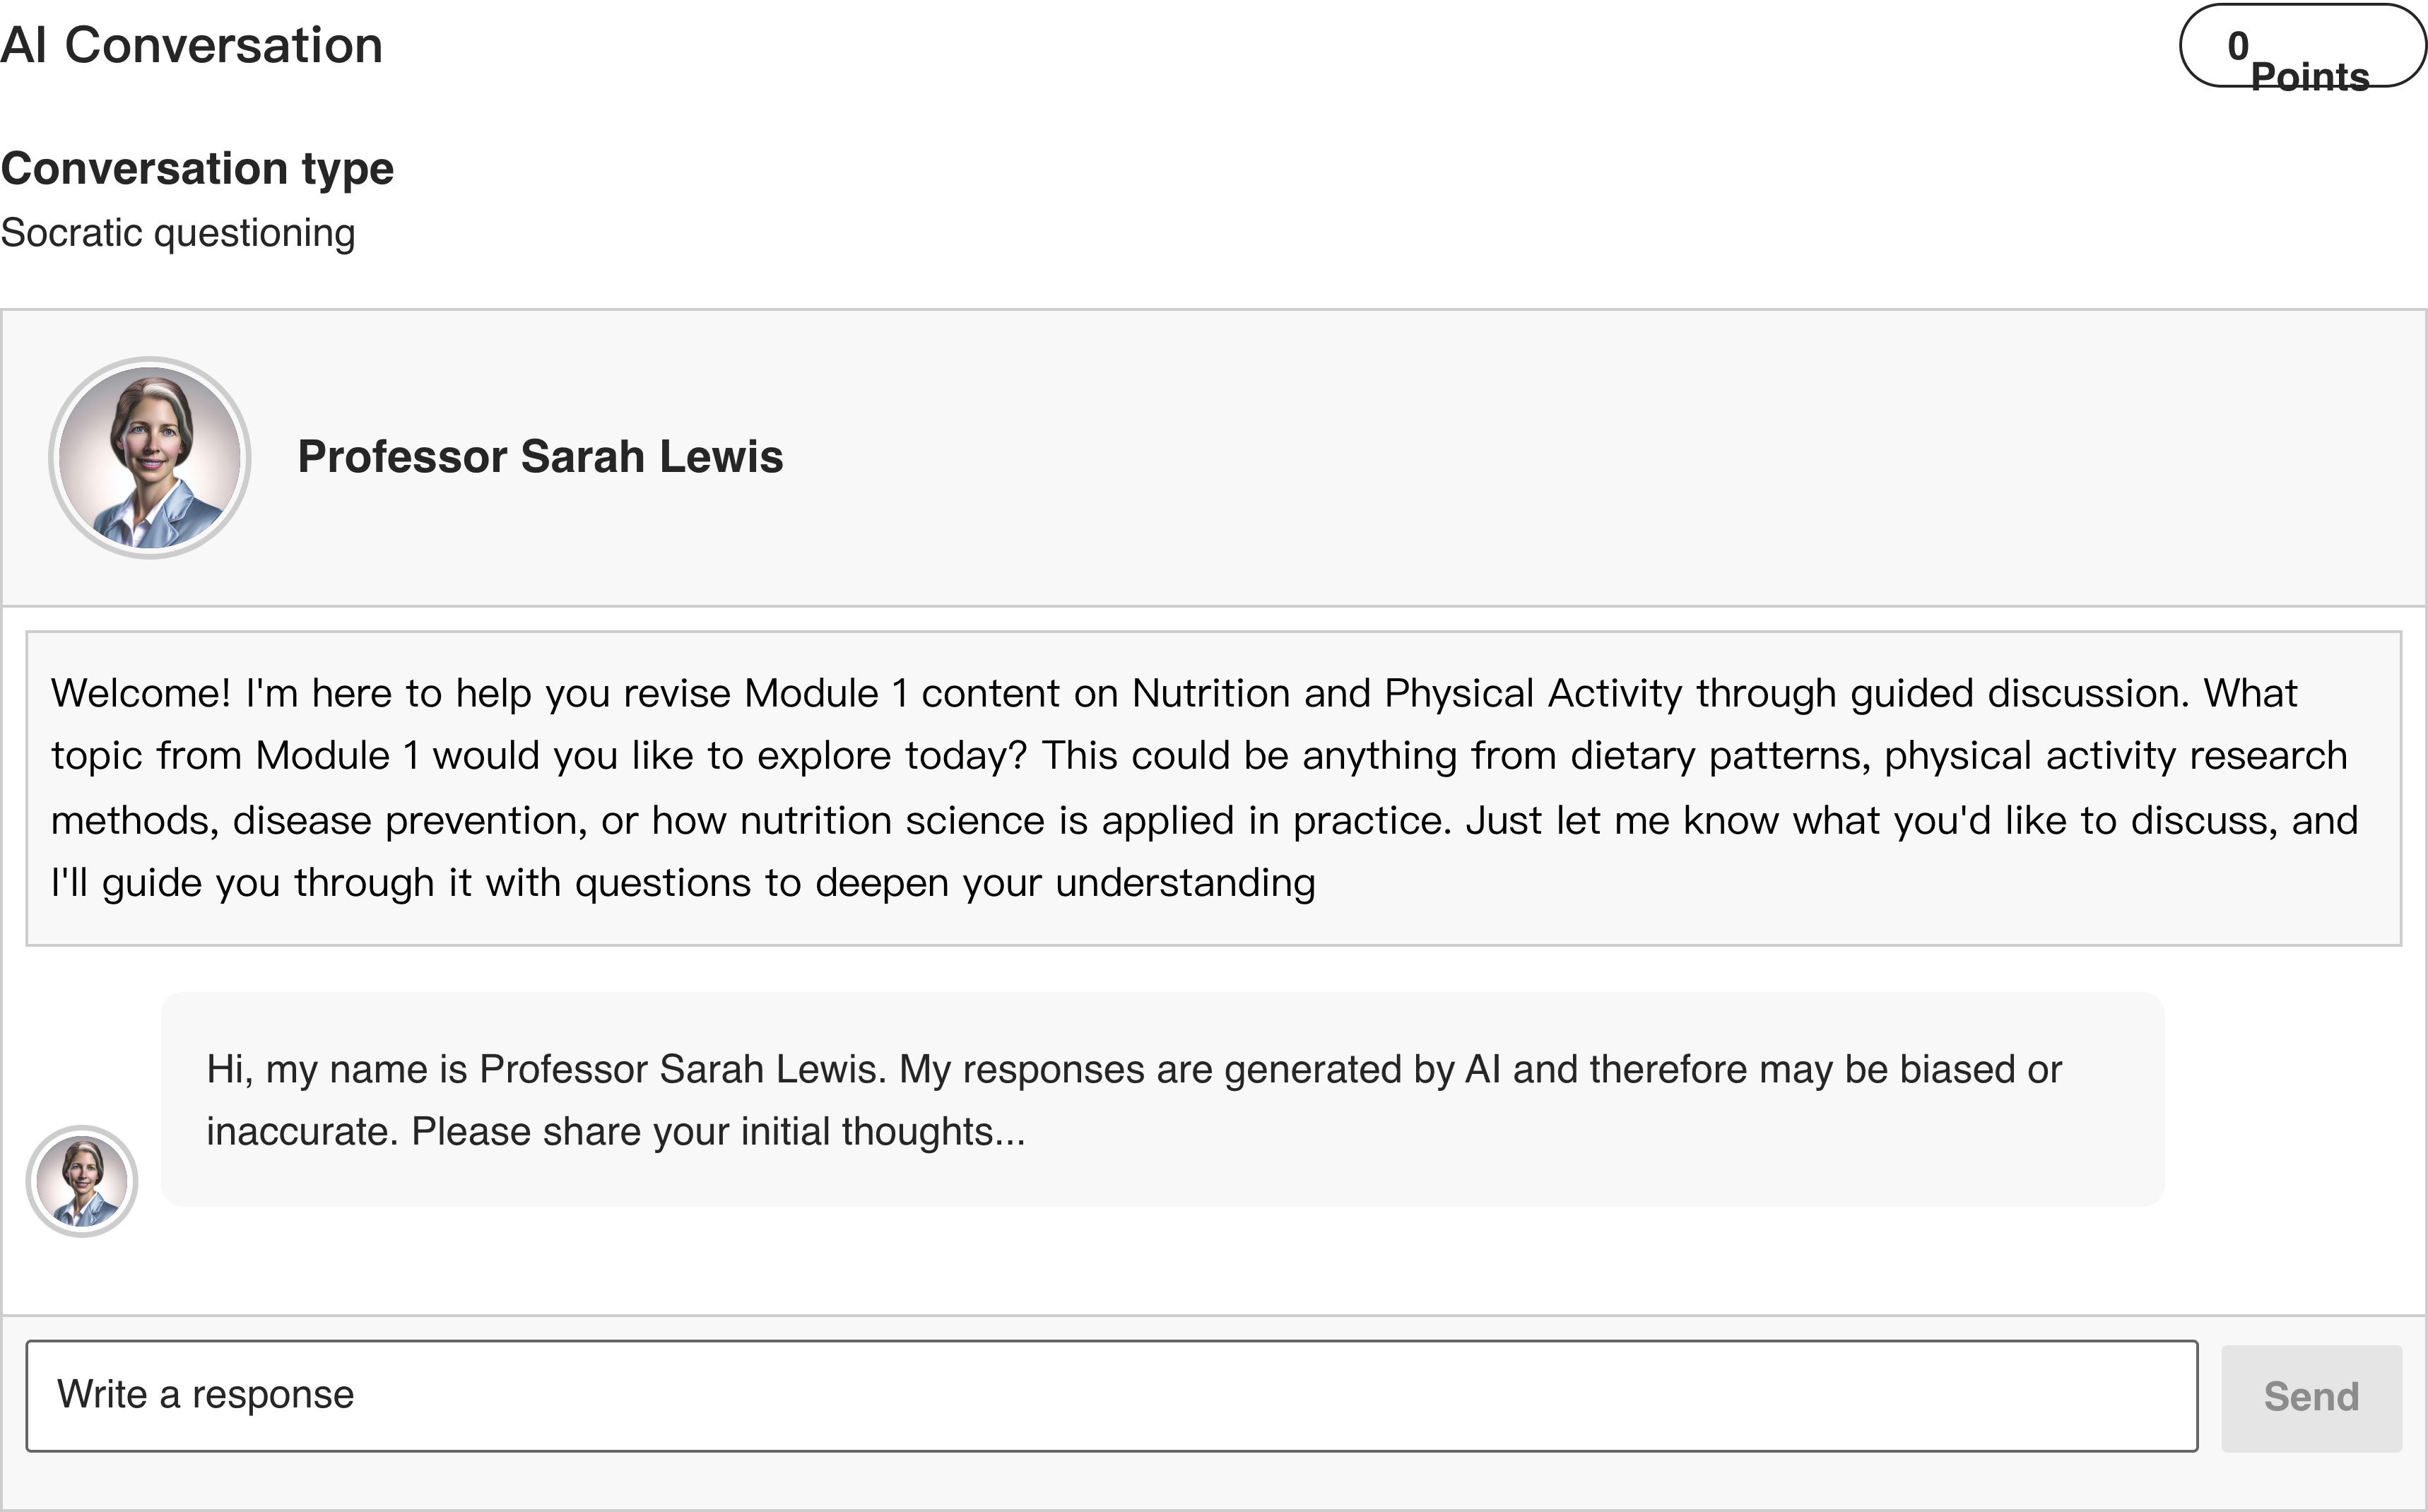Click the small avatar beside the chat bubble
The width and height of the screenshot is (2428, 1512).
[82, 1181]
